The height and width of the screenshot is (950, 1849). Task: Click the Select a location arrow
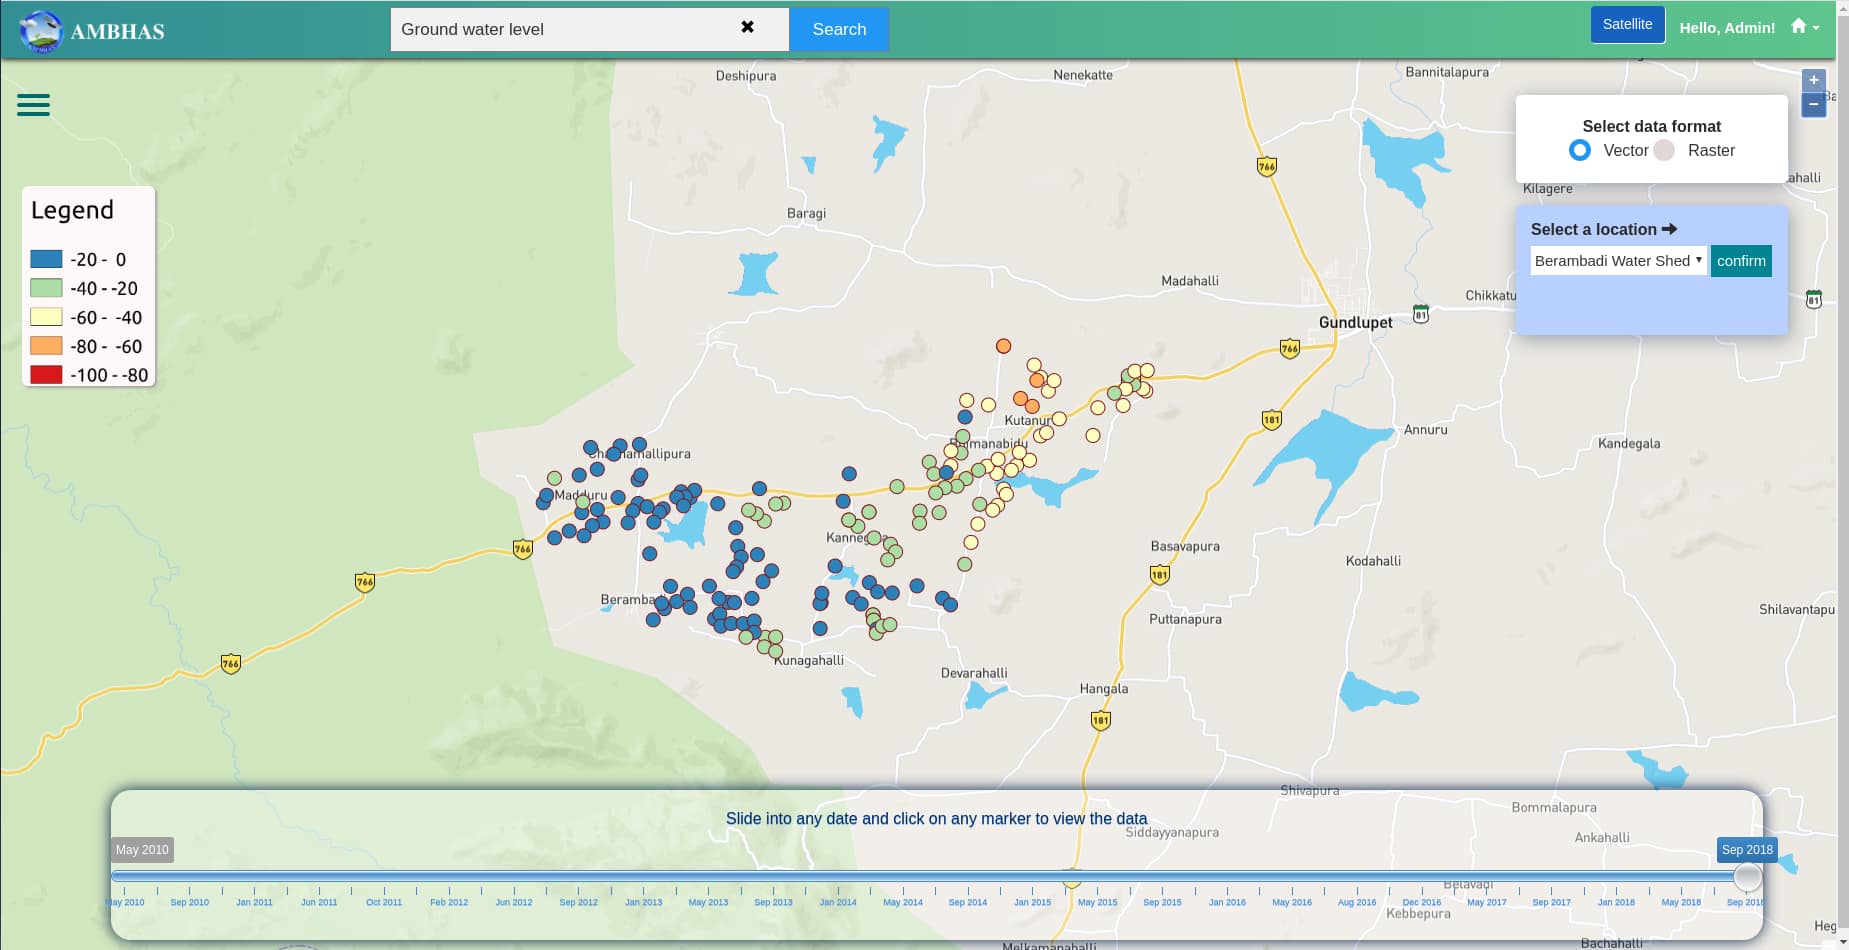coord(1669,229)
